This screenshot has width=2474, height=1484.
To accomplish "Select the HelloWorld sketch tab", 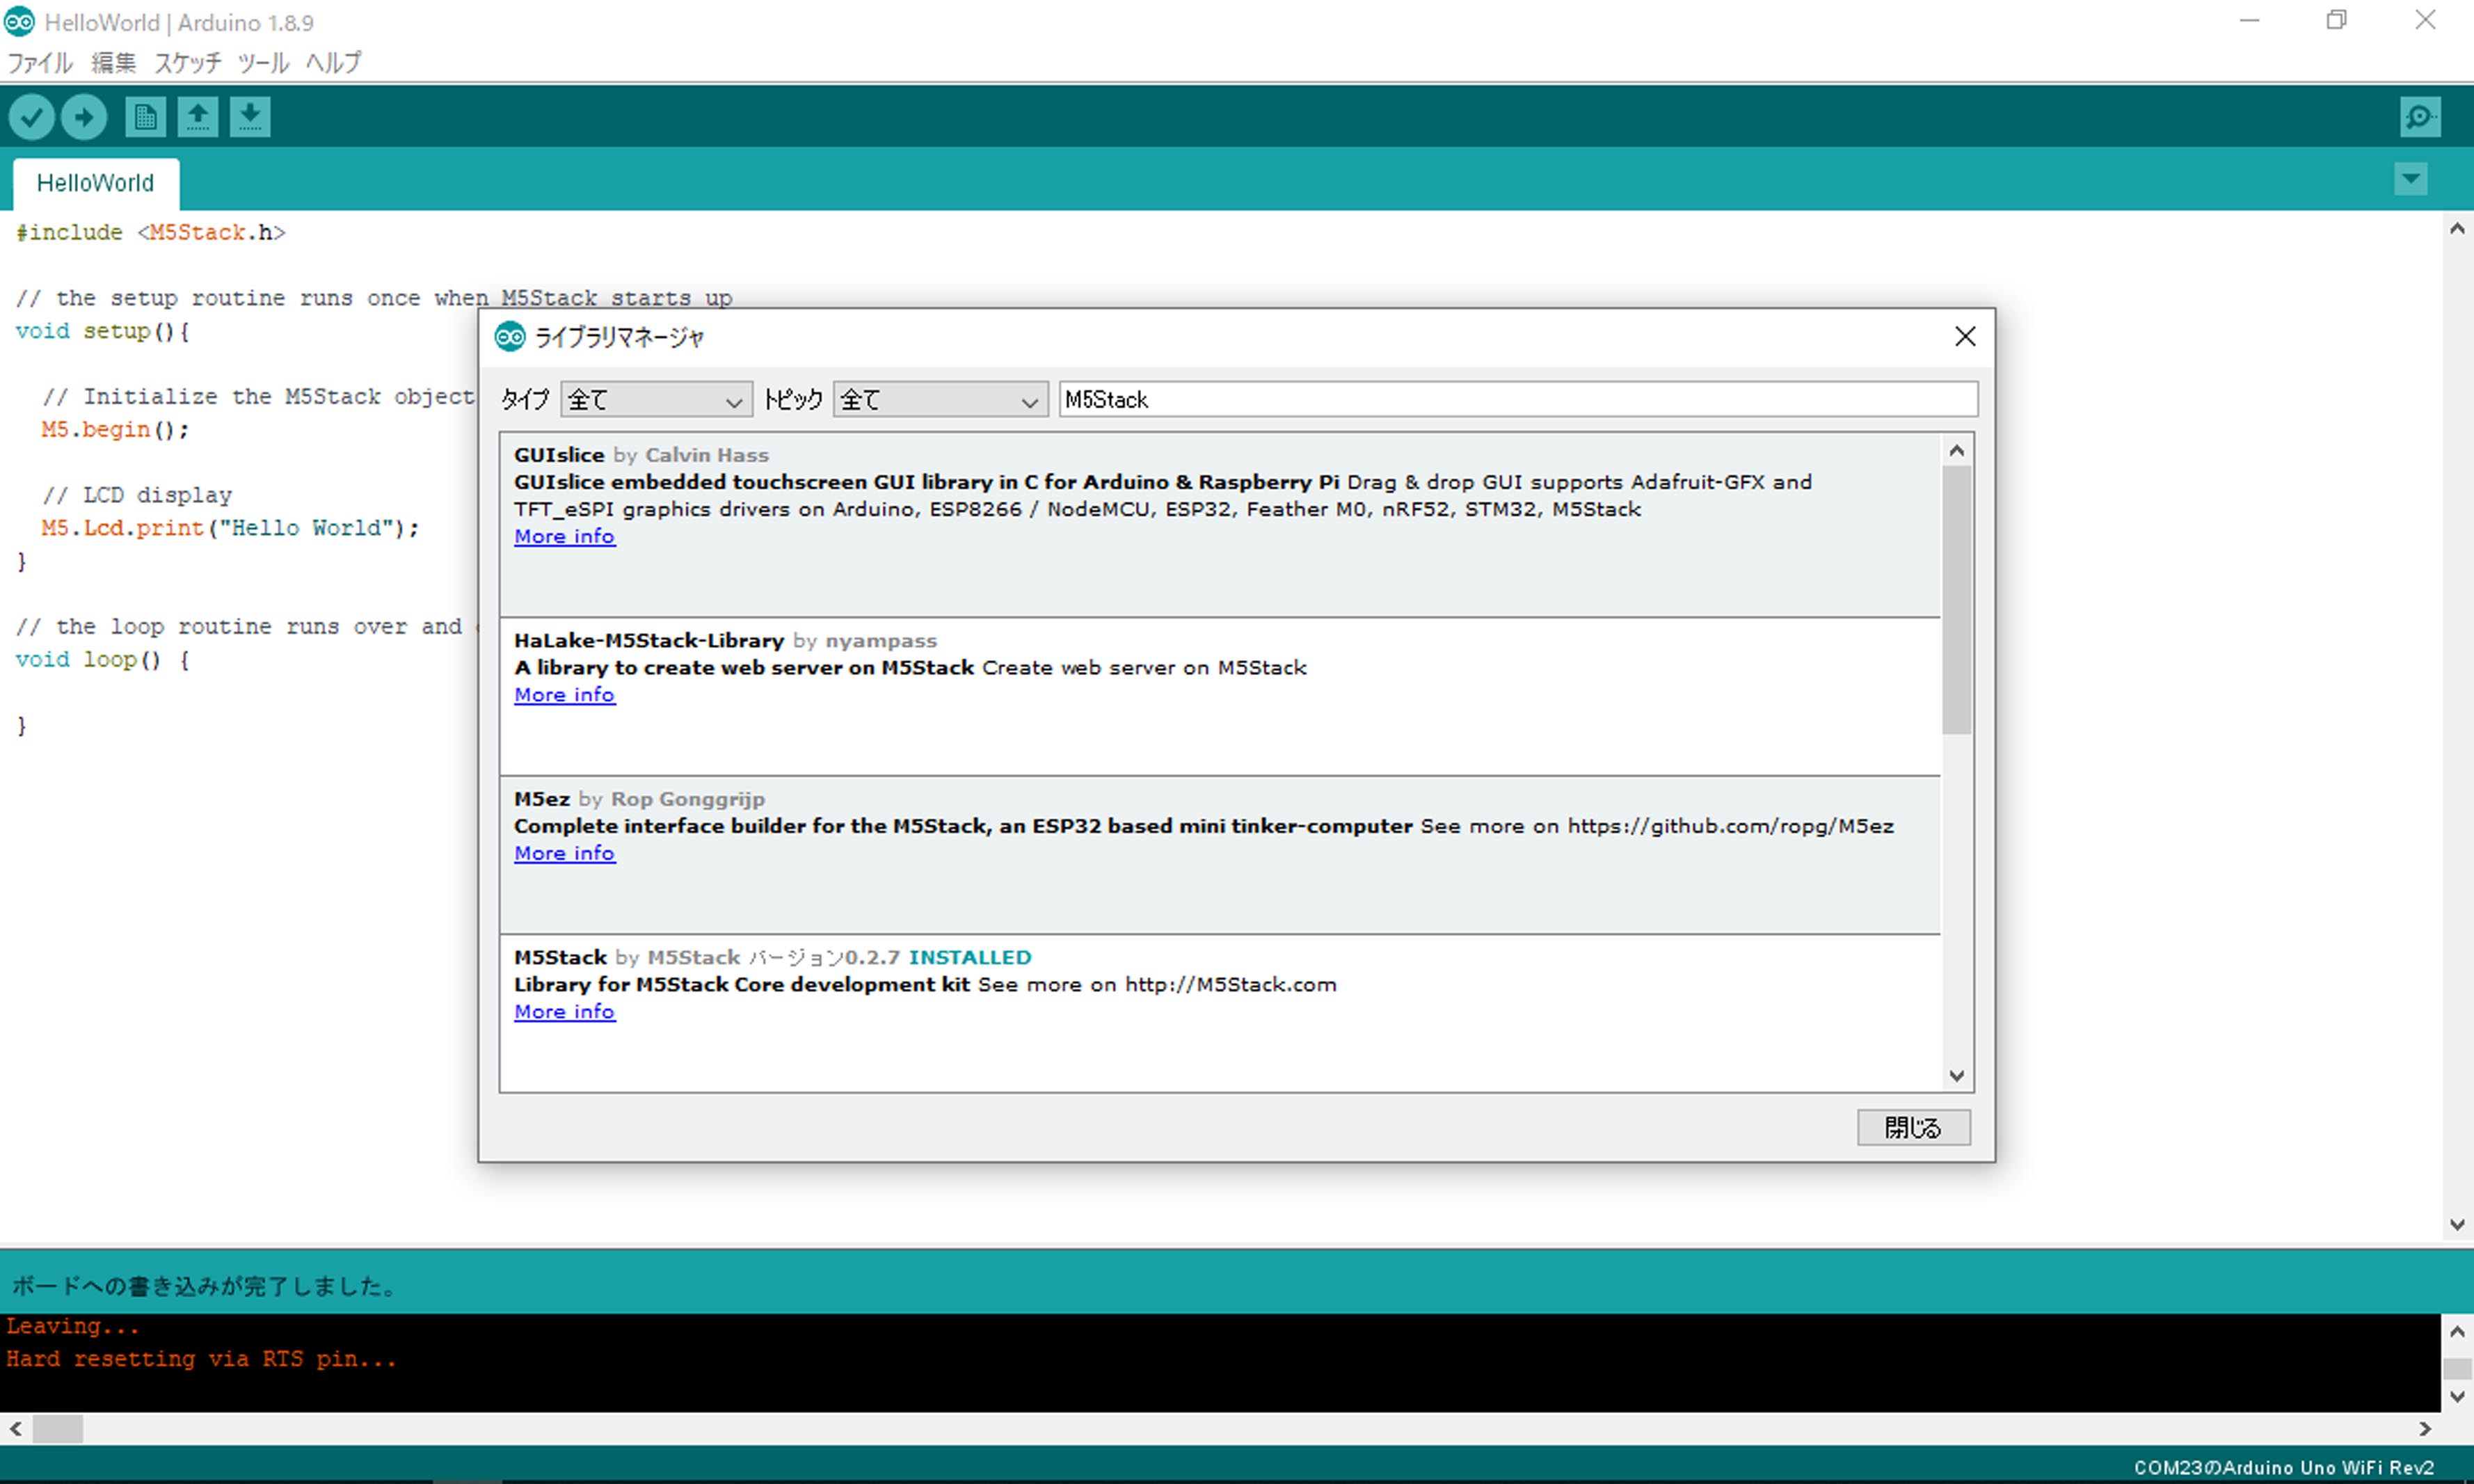I will [x=96, y=184].
